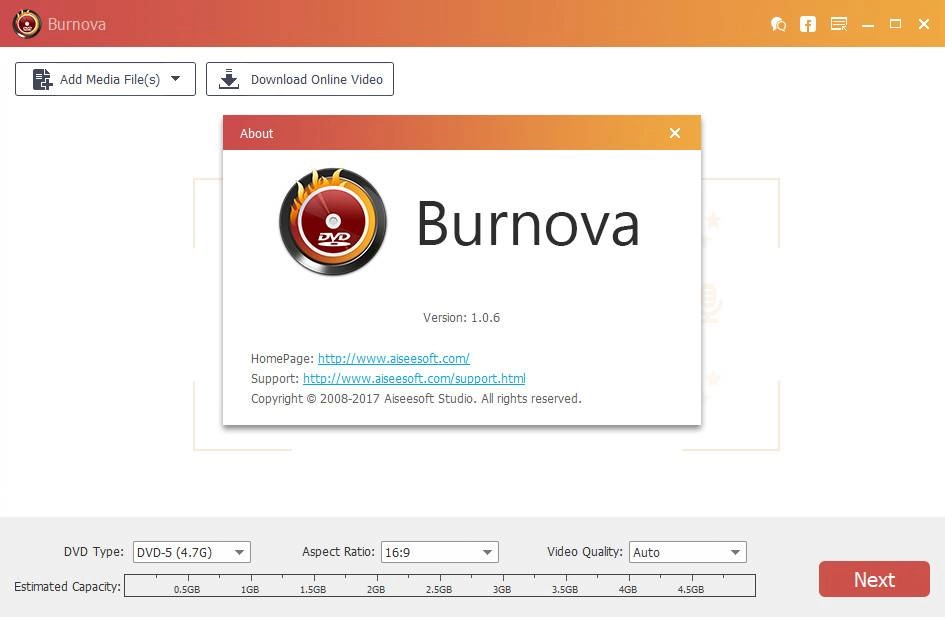This screenshot has height=617, width=945.
Task: Open the Video Quality Auto dropdown
Action: tap(688, 552)
